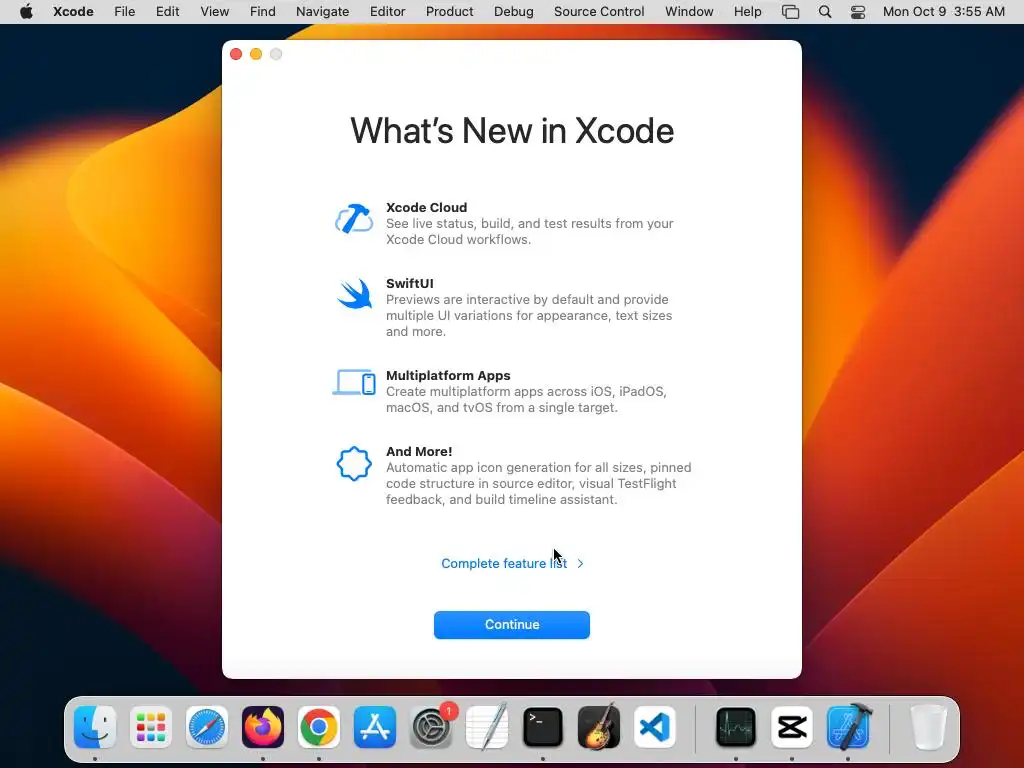This screenshot has height=768, width=1024.
Task: Launch Google Chrome from the Dock
Action: (x=319, y=727)
